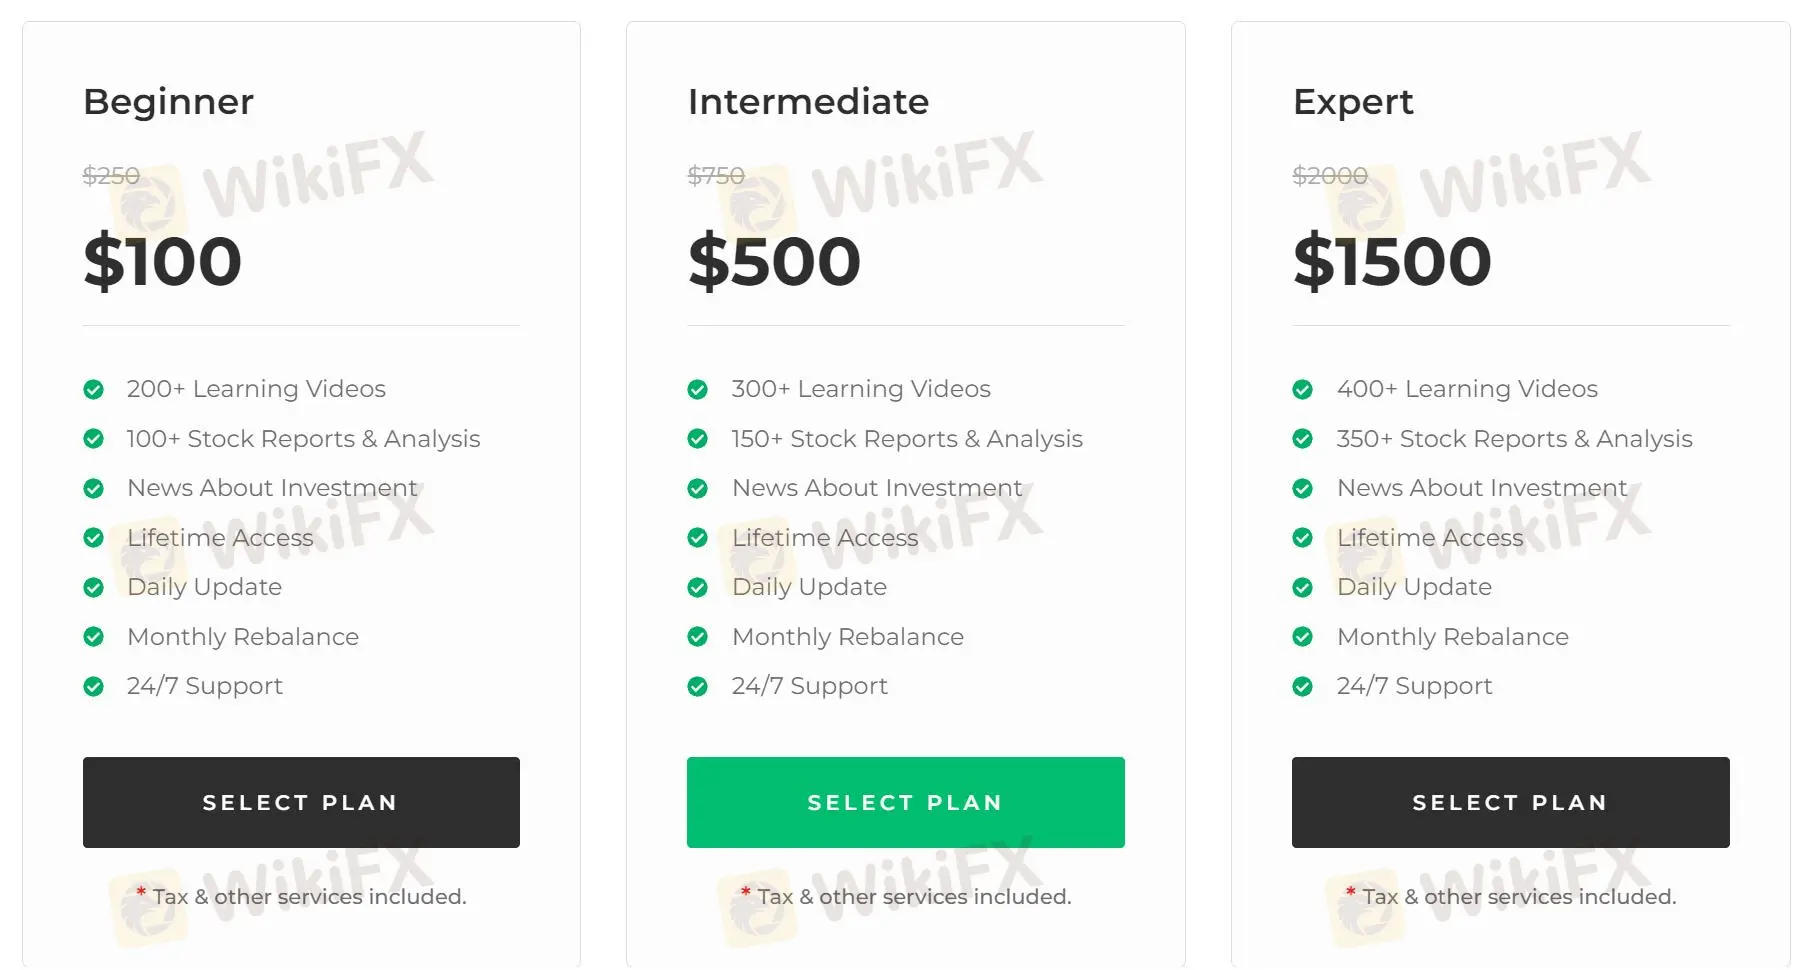The image size is (1795, 970).
Task: Click the $1500 Expert price
Action: point(1392,261)
